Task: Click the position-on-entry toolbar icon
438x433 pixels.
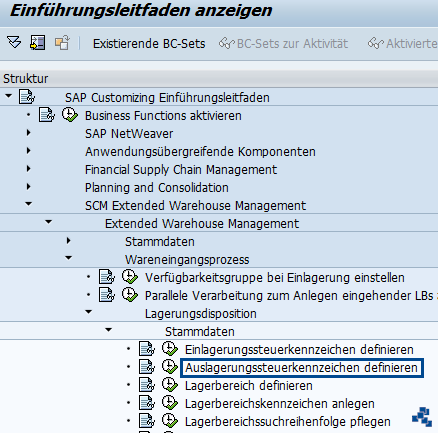Action: pos(37,43)
